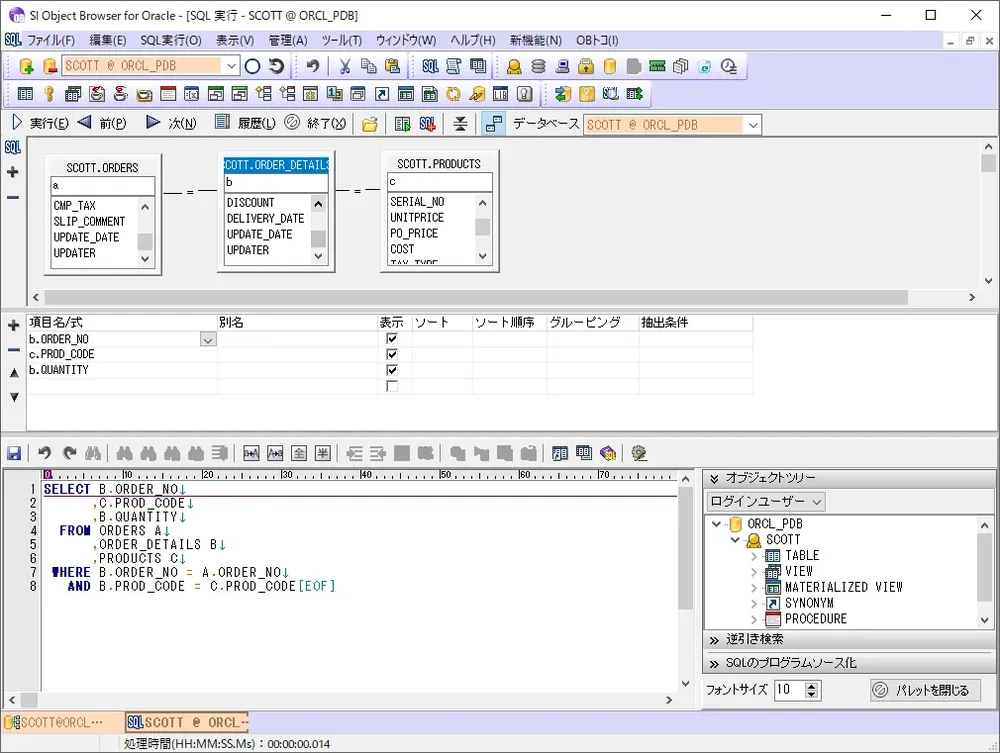
Task: Click the 次(N) next button
Action: (171, 123)
